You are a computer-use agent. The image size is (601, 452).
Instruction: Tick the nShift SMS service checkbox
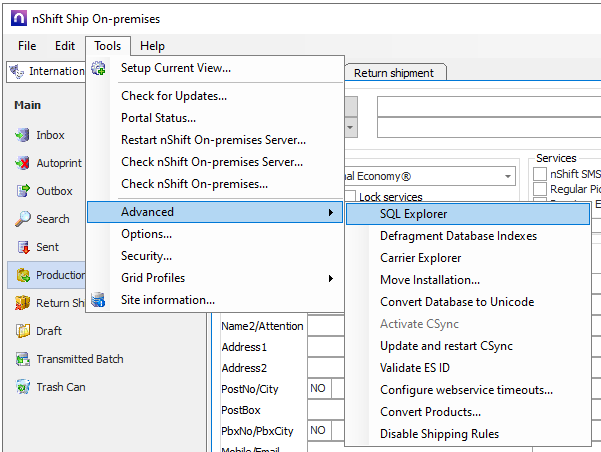pos(540,174)
